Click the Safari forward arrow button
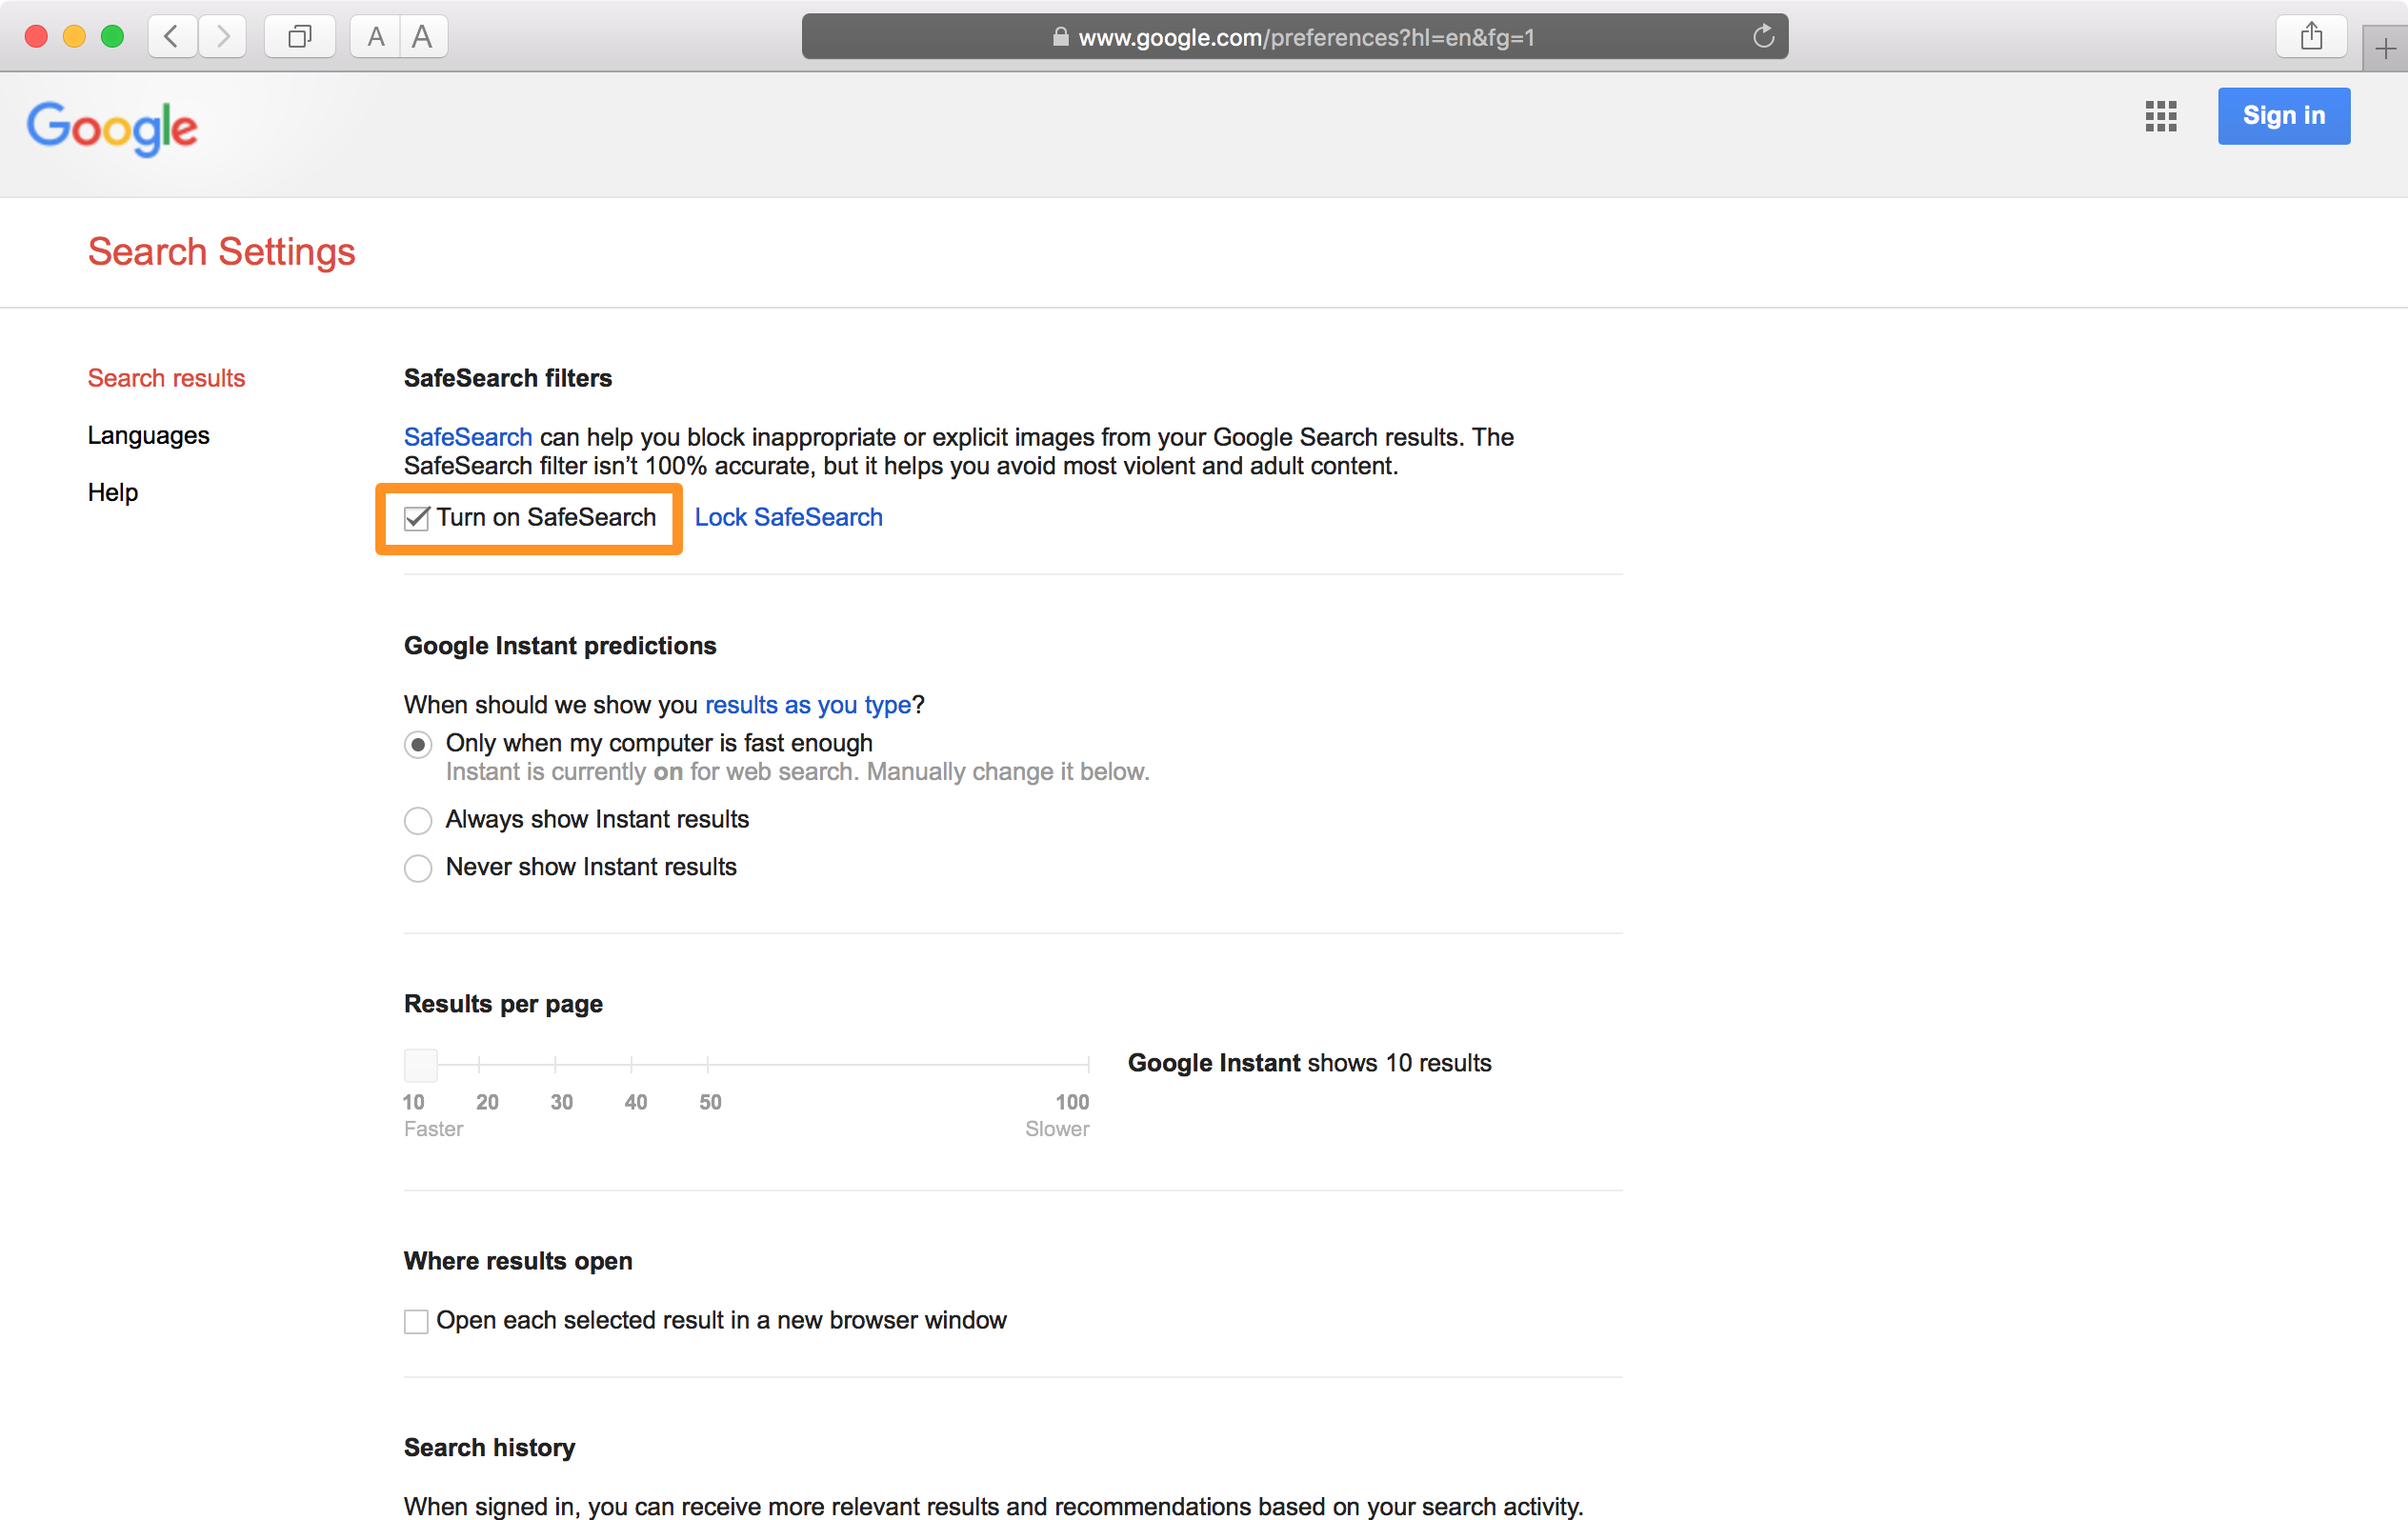The image size is (2408, 1520). 222,37
